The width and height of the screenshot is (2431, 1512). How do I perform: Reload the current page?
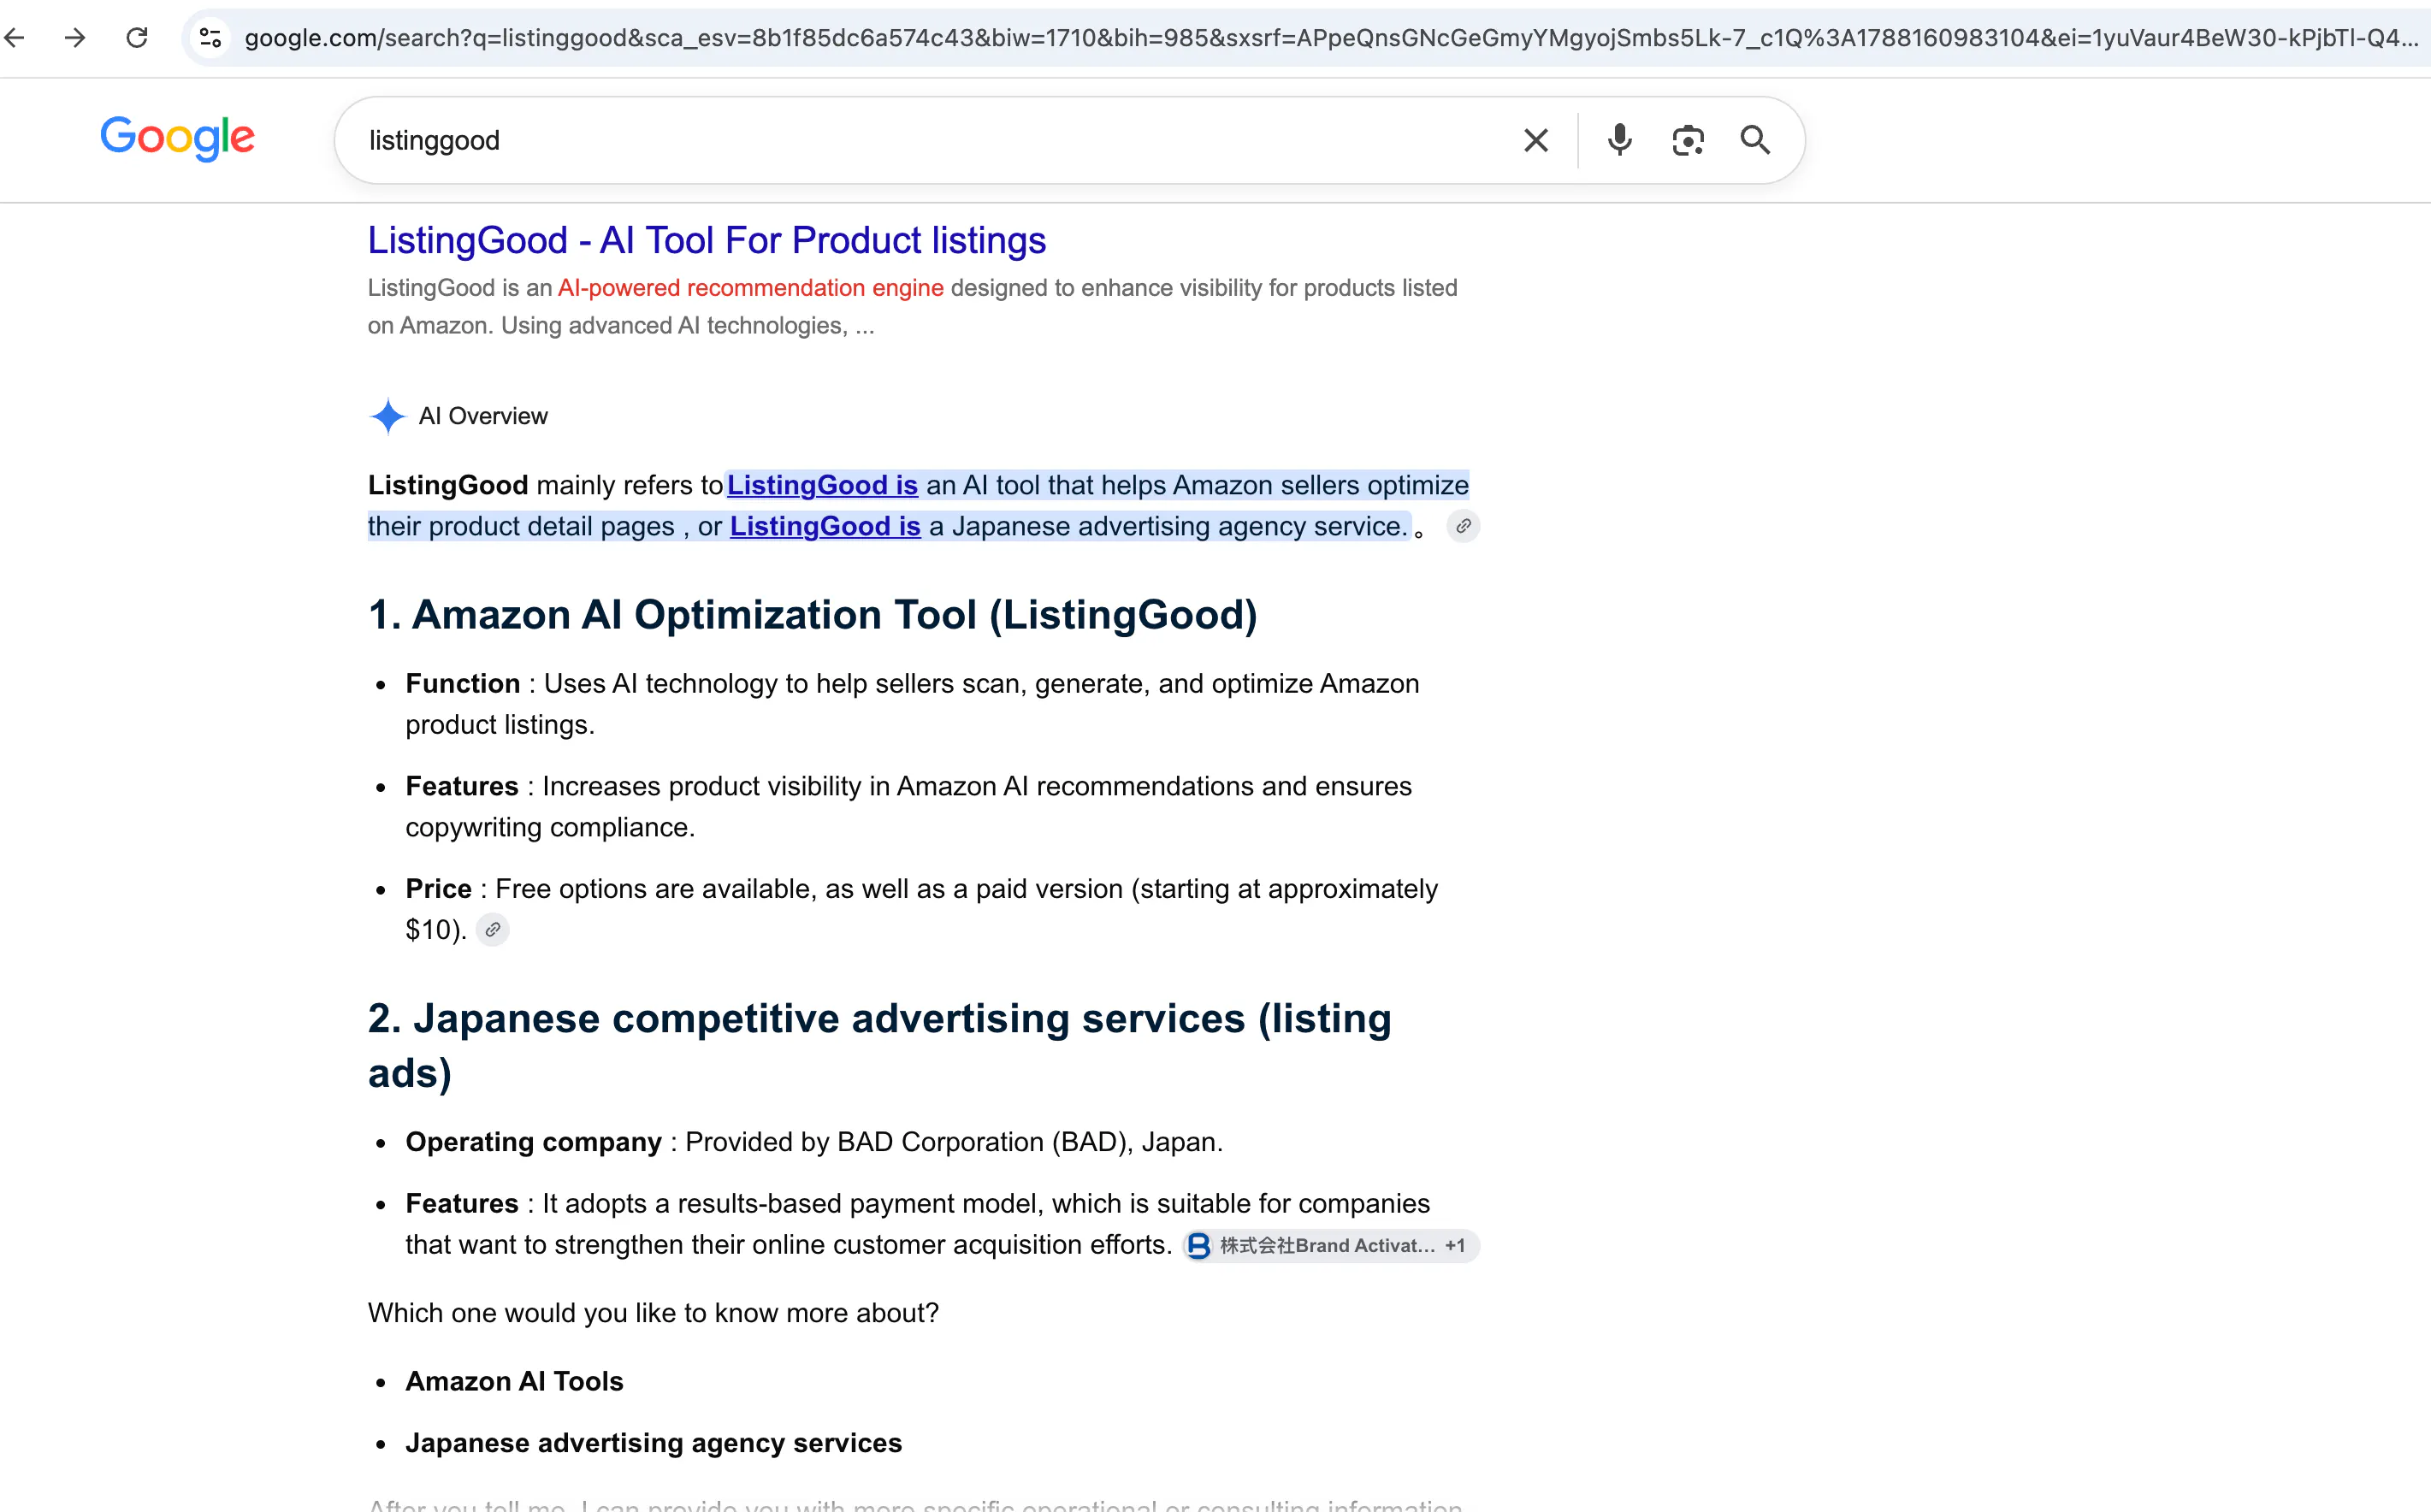(137, 38)
